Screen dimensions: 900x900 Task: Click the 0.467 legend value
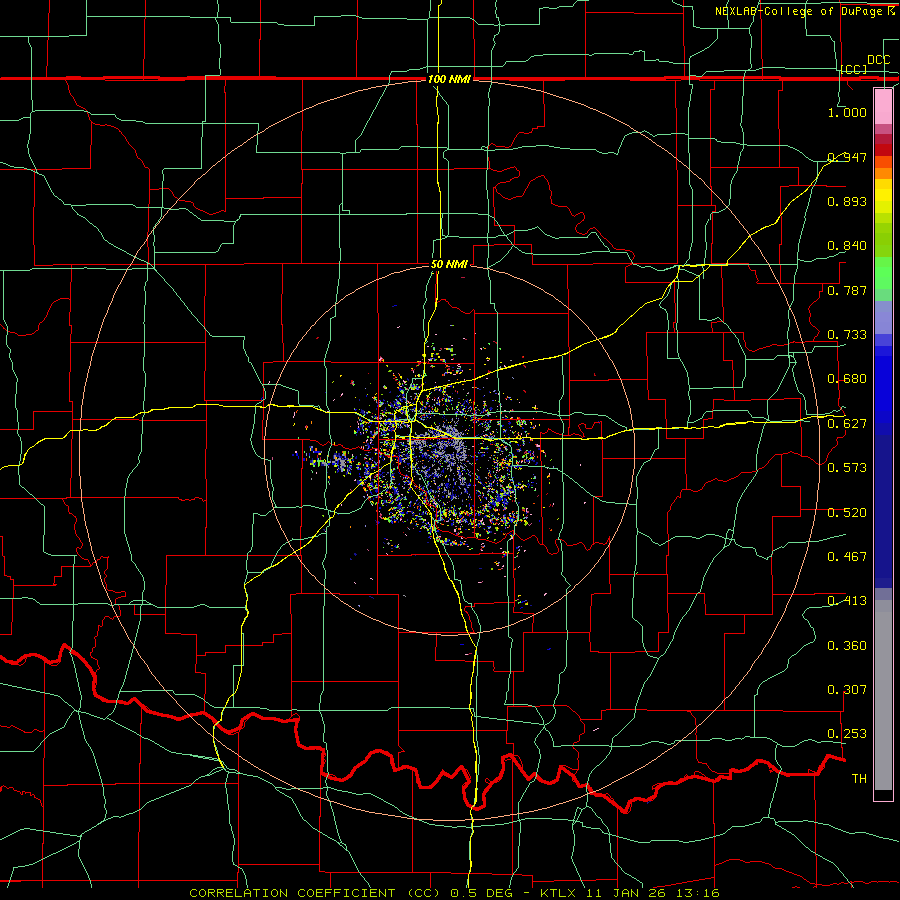click(847, 557)
